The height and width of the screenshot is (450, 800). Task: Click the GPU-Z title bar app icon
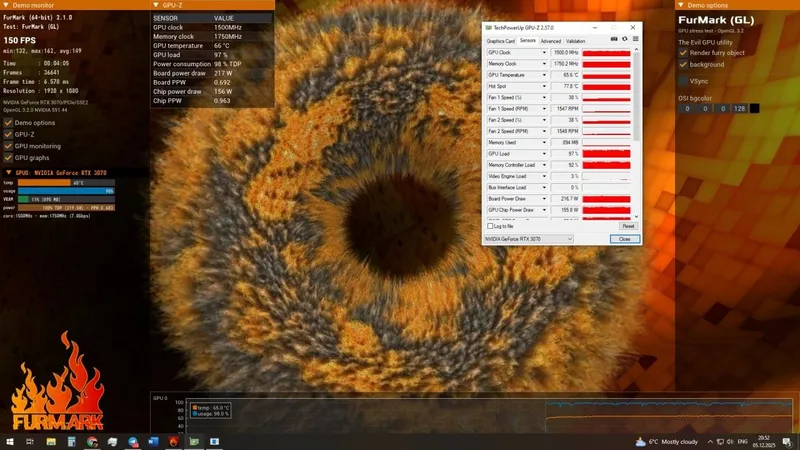pyautogui.click(x=488, y=28)
